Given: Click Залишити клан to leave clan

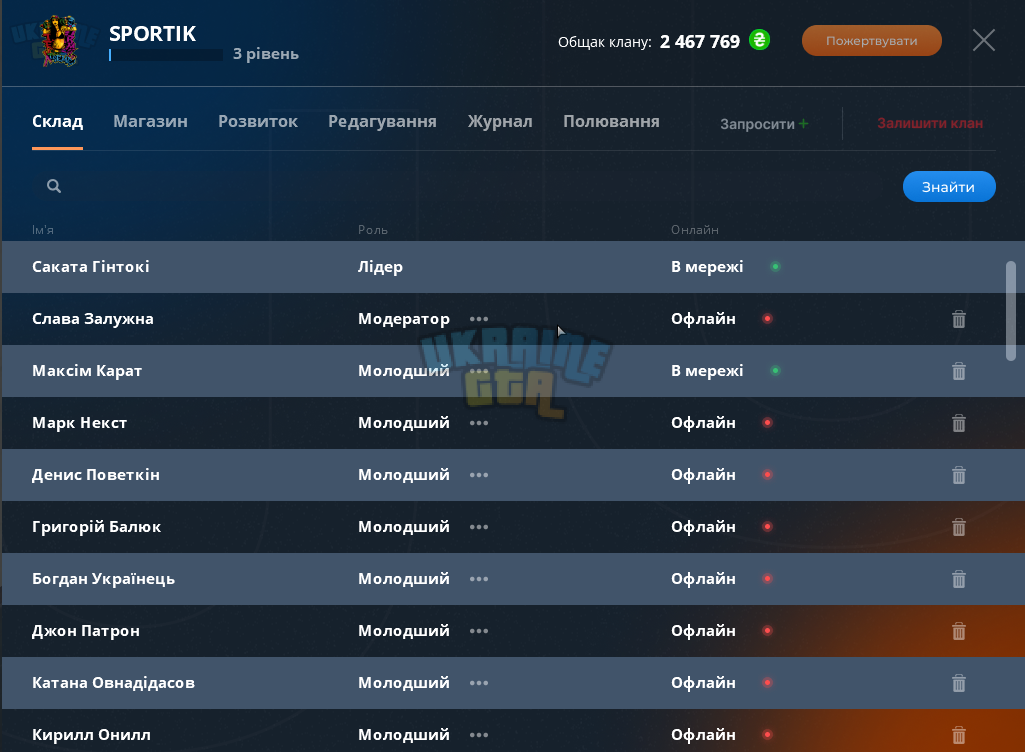Looking at the screenshot, I should point(930,124).
